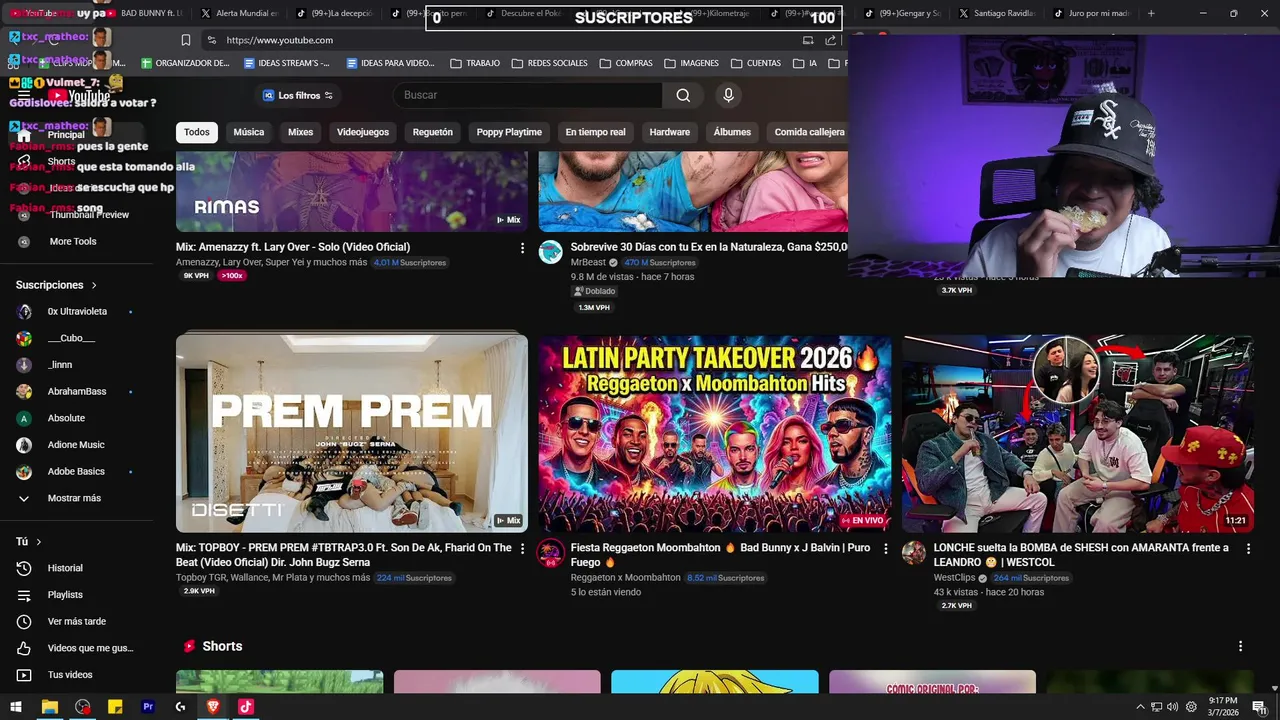Open the Los filtros options button
This screenshot has height=720, width=1280.
(x=297, y=95)
